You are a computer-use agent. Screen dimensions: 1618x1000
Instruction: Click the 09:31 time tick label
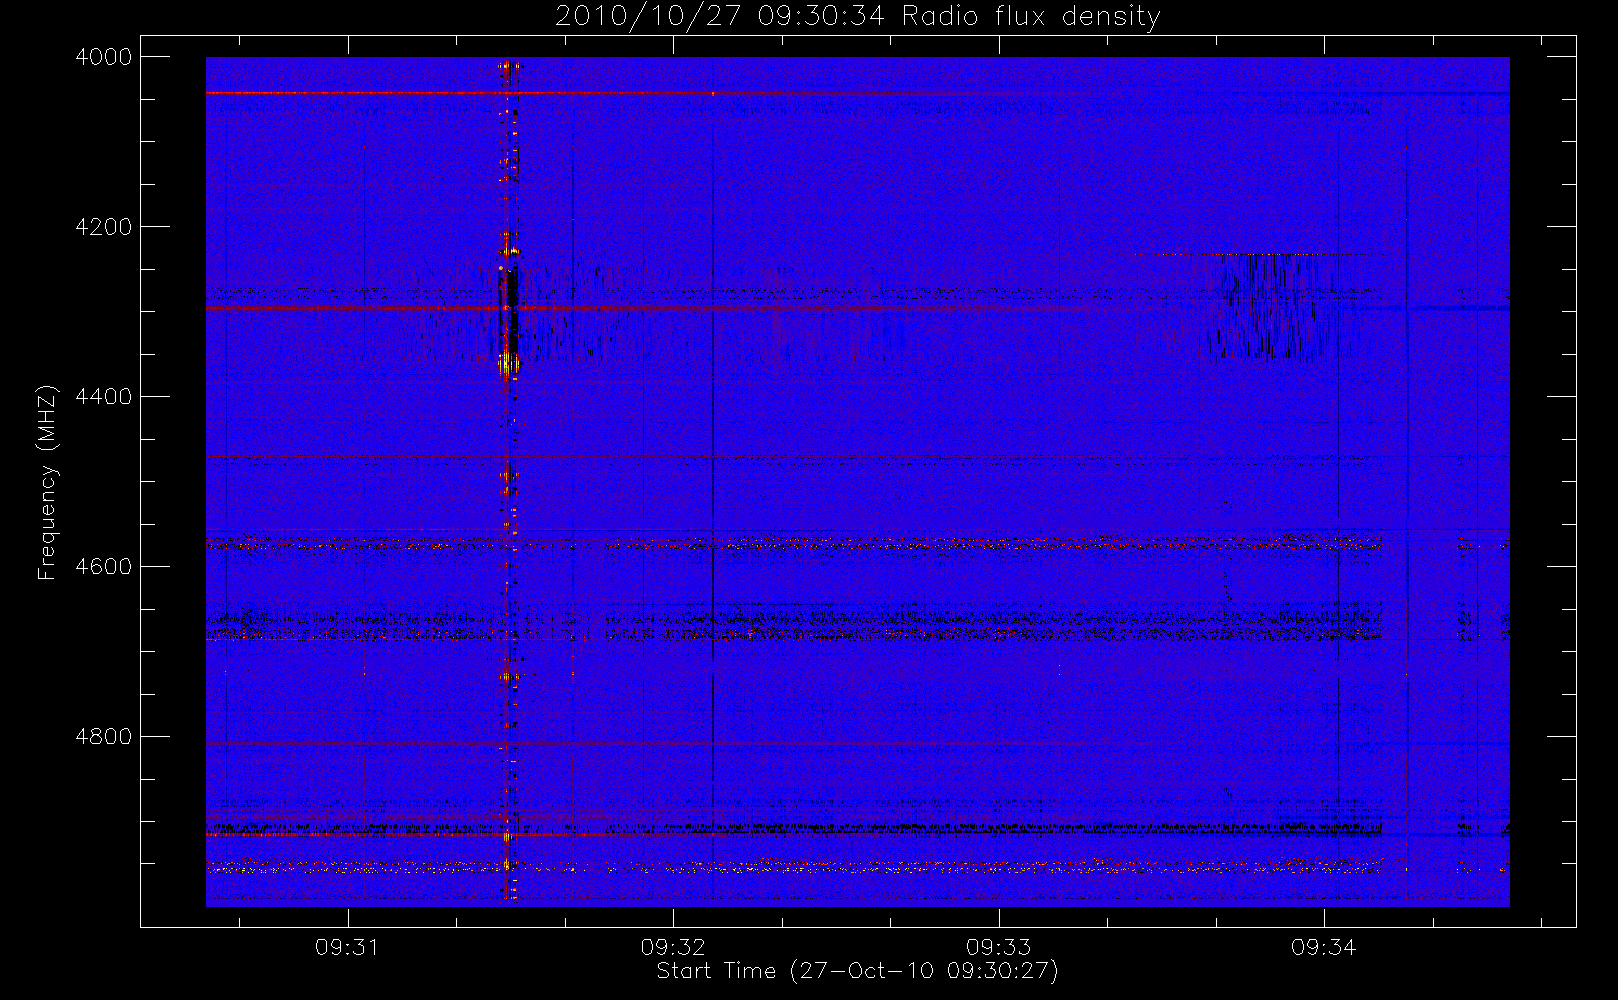coord(347,947)
